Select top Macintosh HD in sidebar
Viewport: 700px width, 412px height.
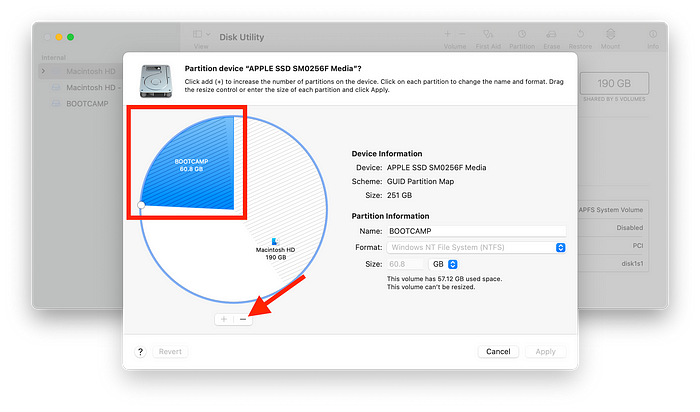[91, 71]
